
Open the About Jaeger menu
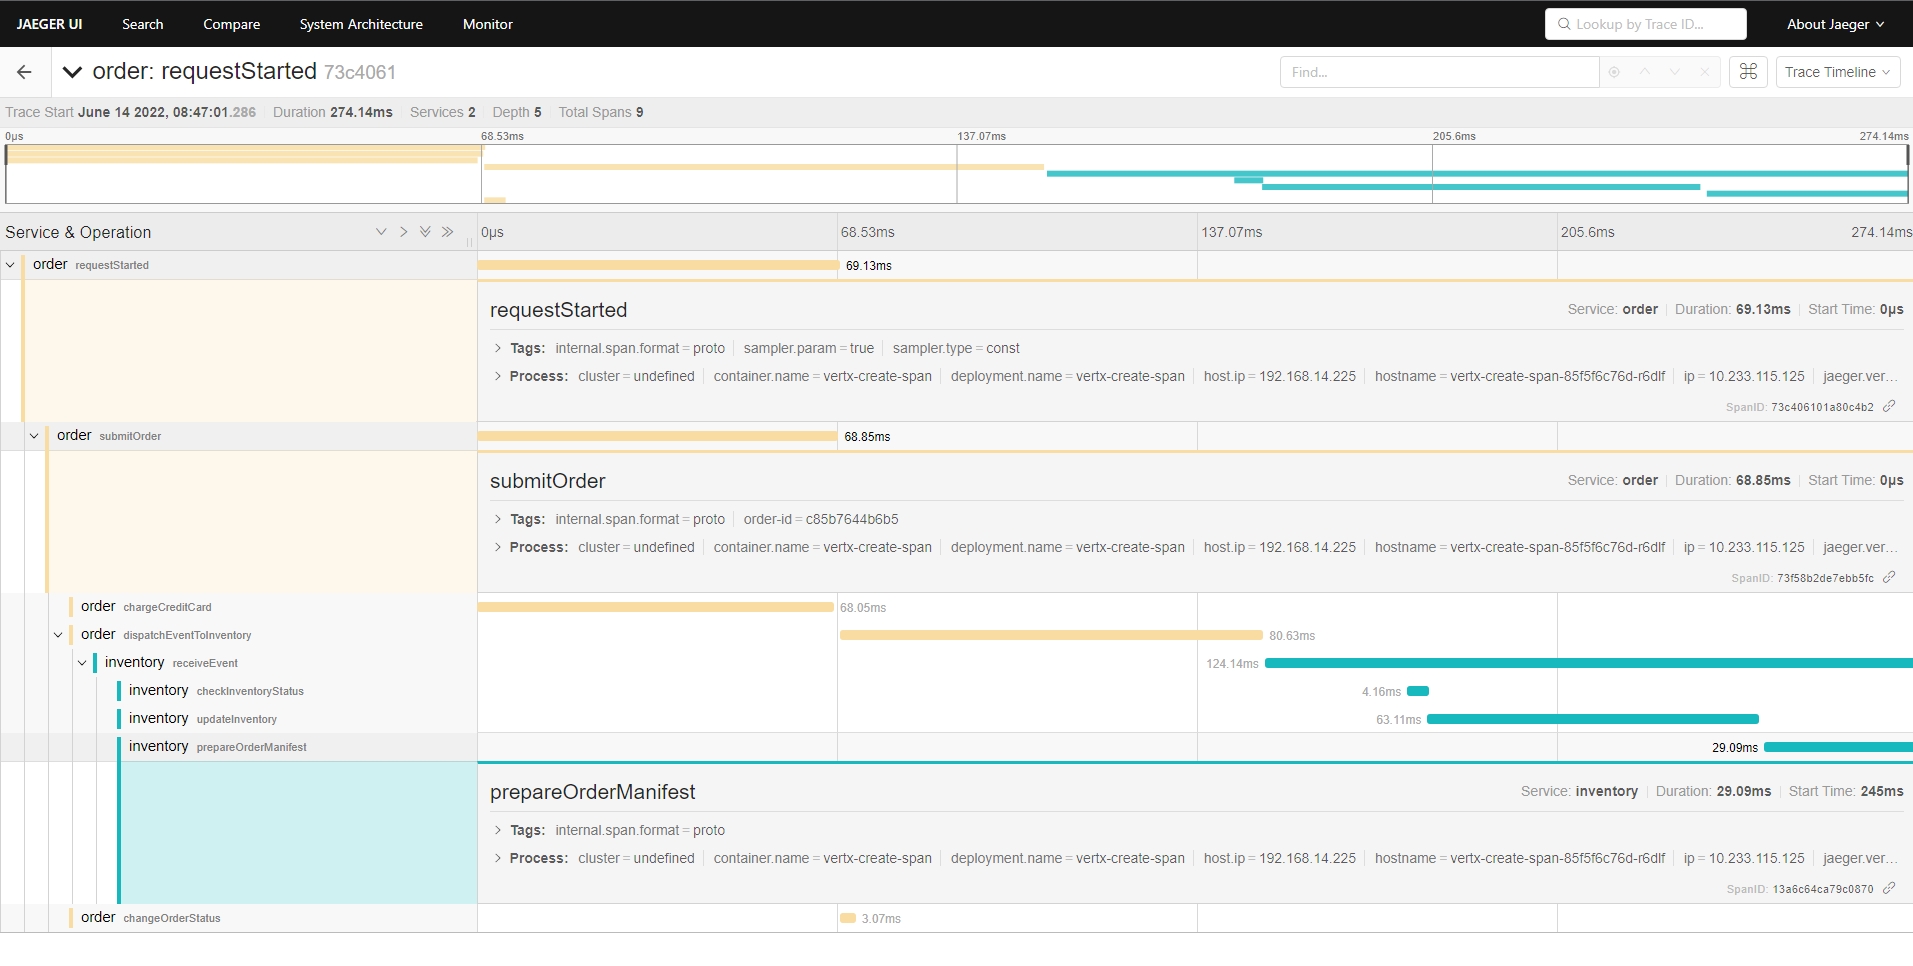[1835, 24]
